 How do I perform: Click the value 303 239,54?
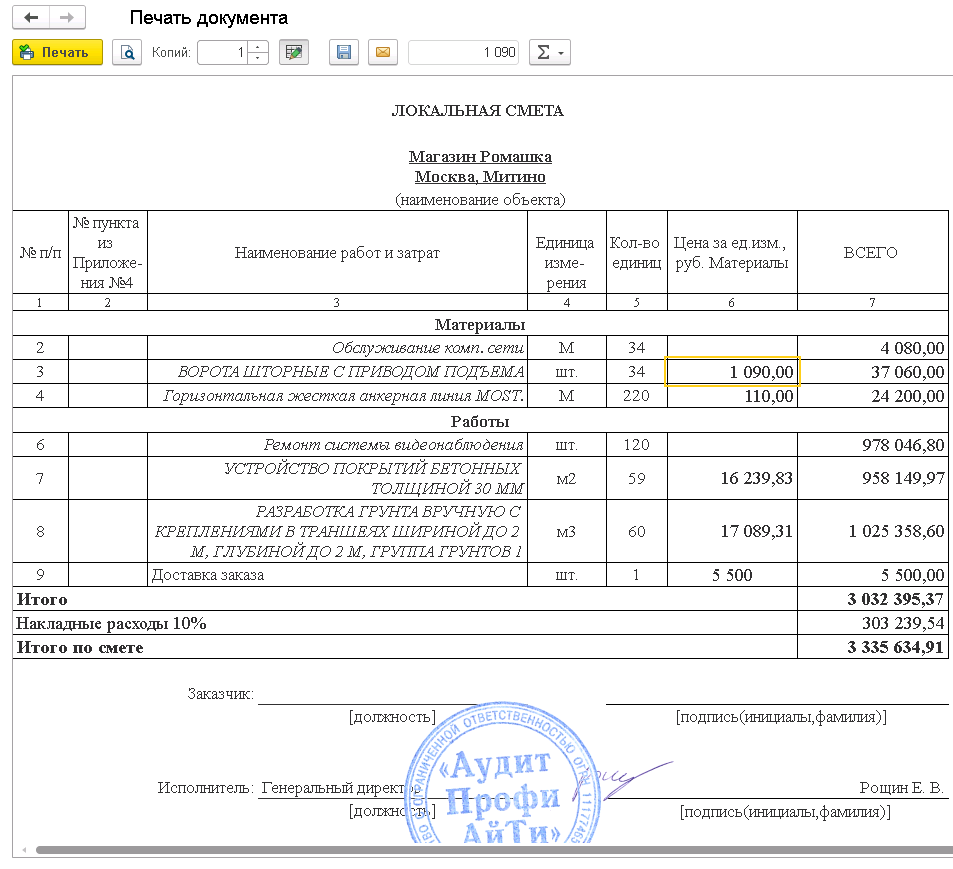[873, 623]
